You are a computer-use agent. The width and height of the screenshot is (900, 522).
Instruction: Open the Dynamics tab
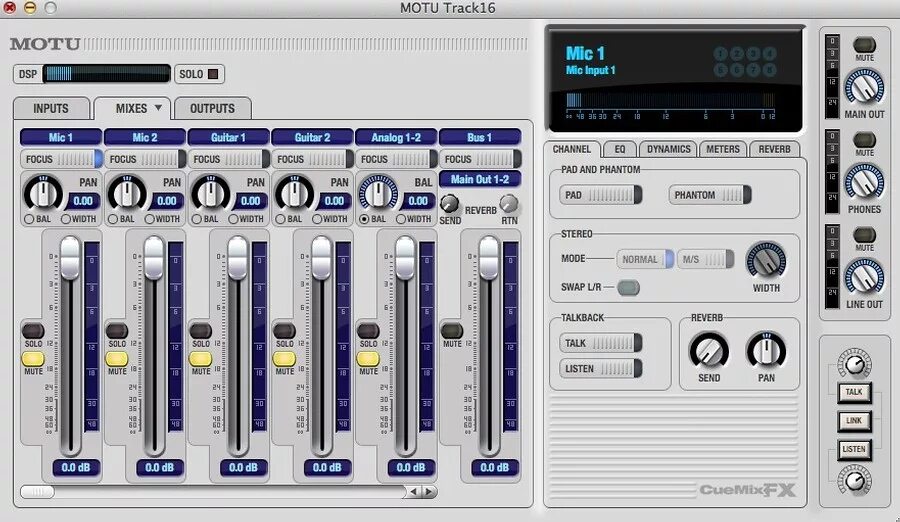[669, 149]
